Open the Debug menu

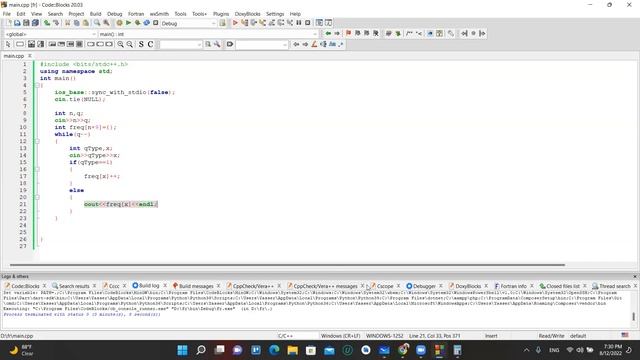[x=115, y=14]
